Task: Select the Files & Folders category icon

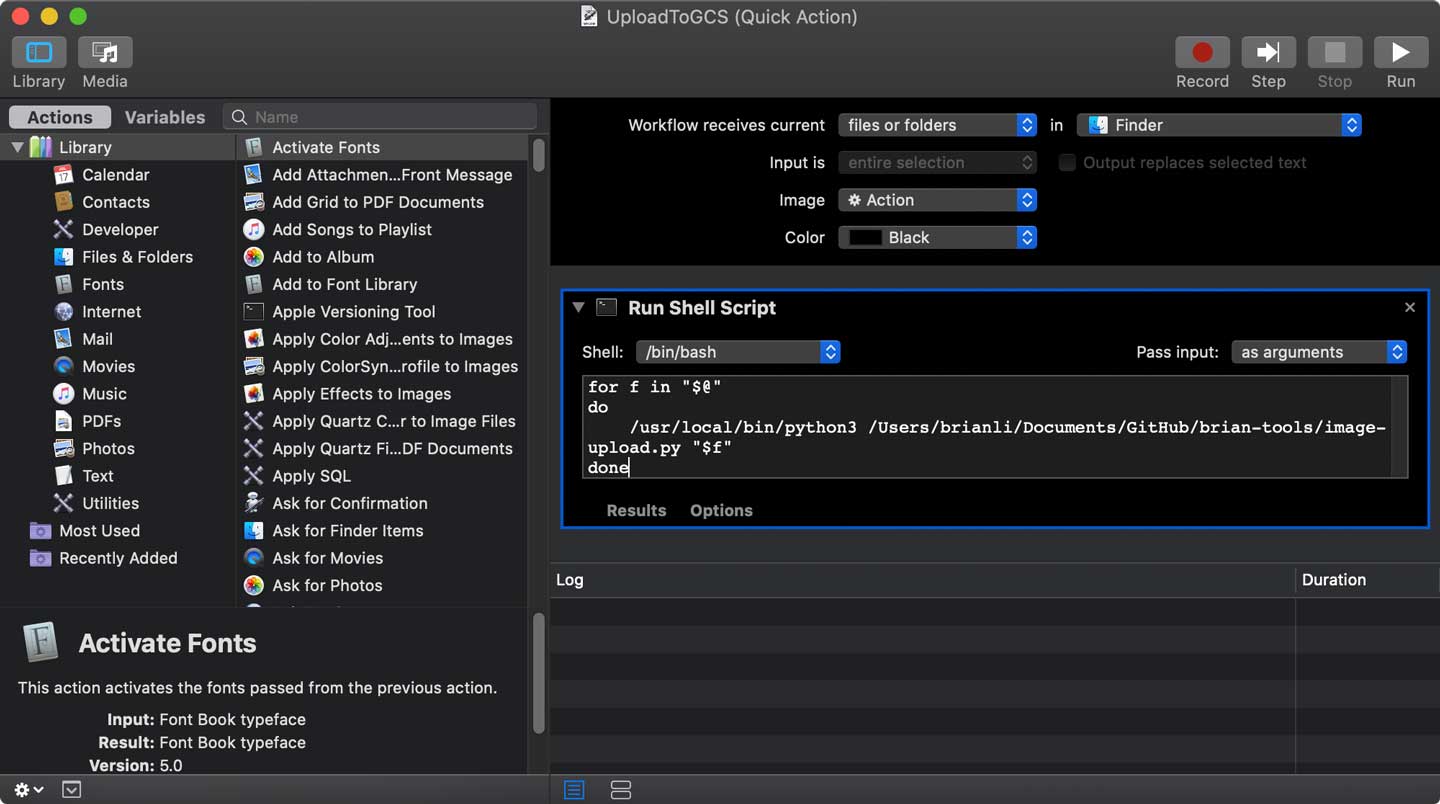Action: coord(64,257)
